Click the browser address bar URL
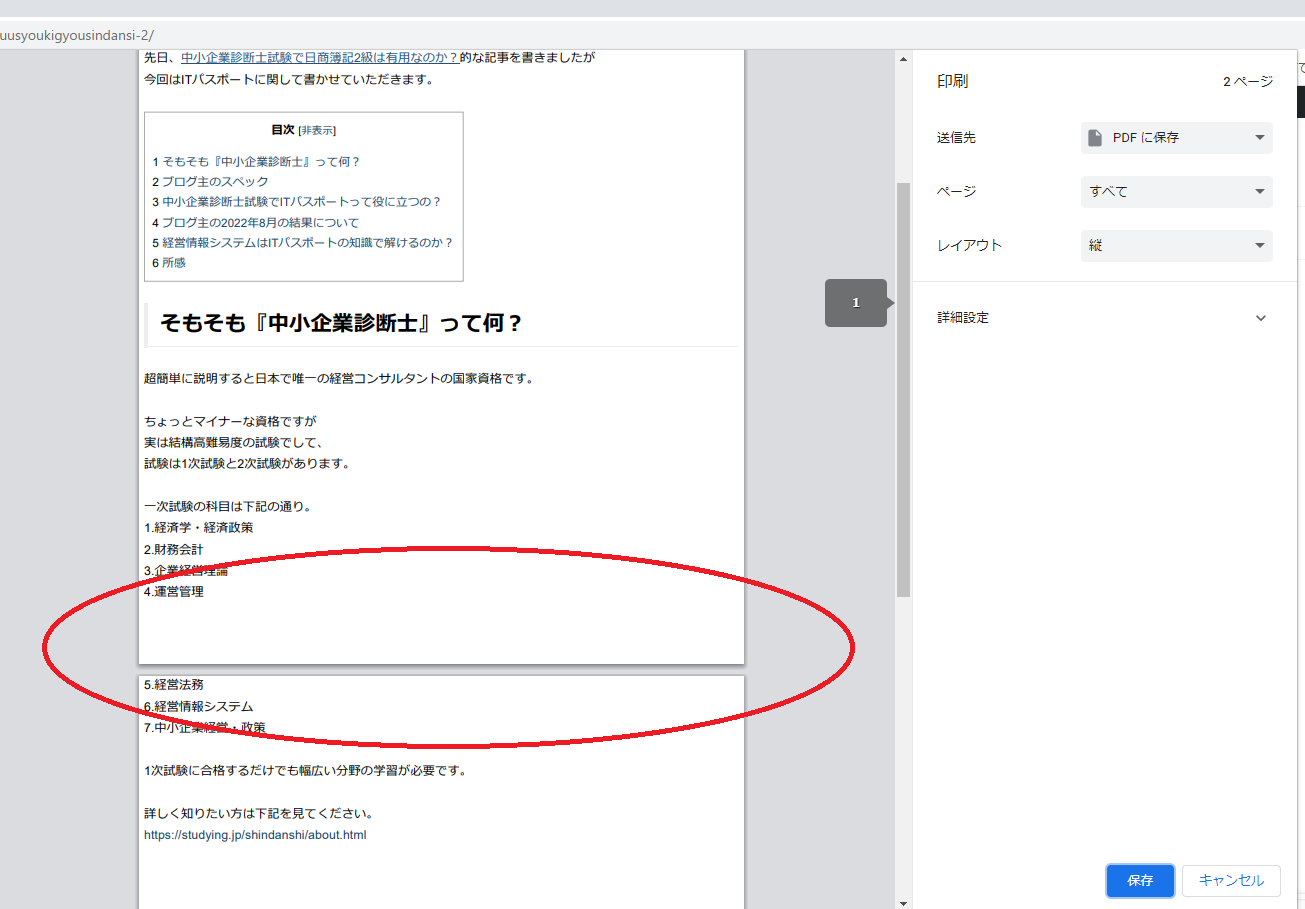1305x909 pixels. pos(77,34)
